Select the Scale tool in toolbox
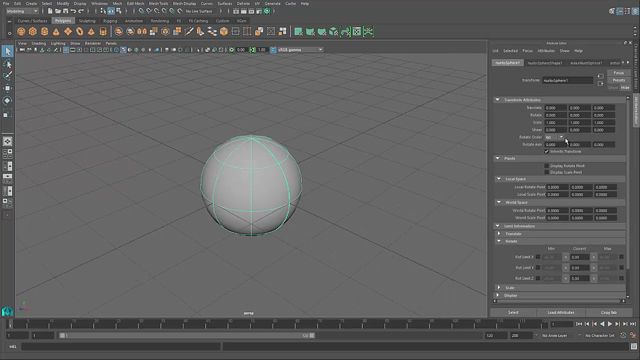The image size is (640, 360). [7, 115]
